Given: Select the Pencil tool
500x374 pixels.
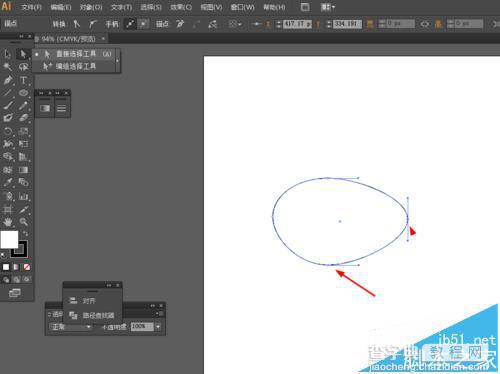Looking at the screenshot, I should [x=23, y=106].
